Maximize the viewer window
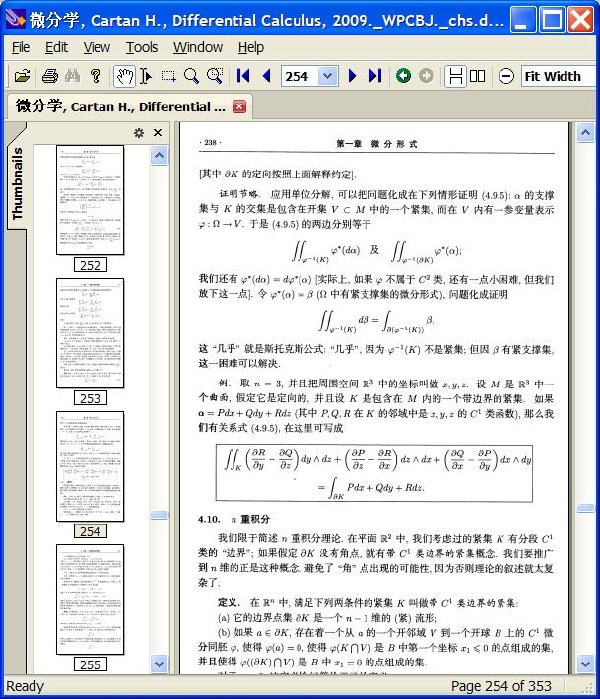Image resolution: width=600 pixels, height=699 pixels. click(552, 20)
